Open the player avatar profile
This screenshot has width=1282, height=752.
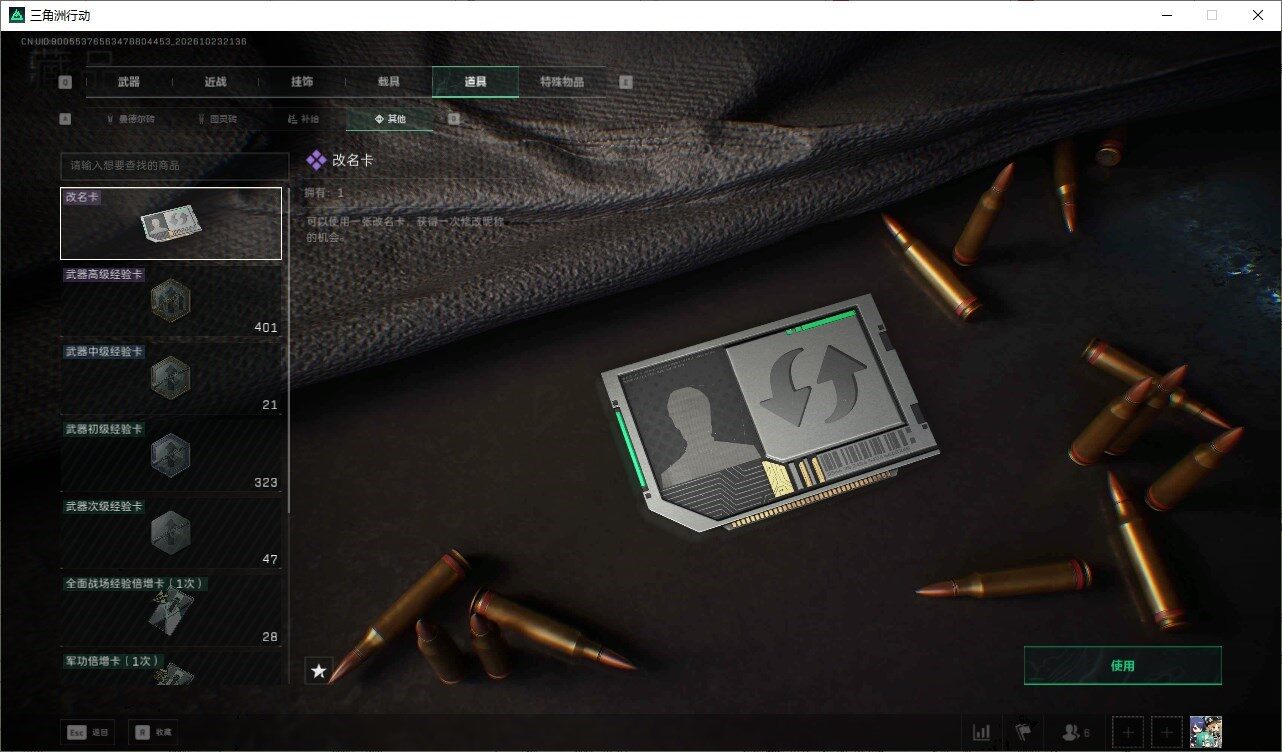tap(1205, 732)
